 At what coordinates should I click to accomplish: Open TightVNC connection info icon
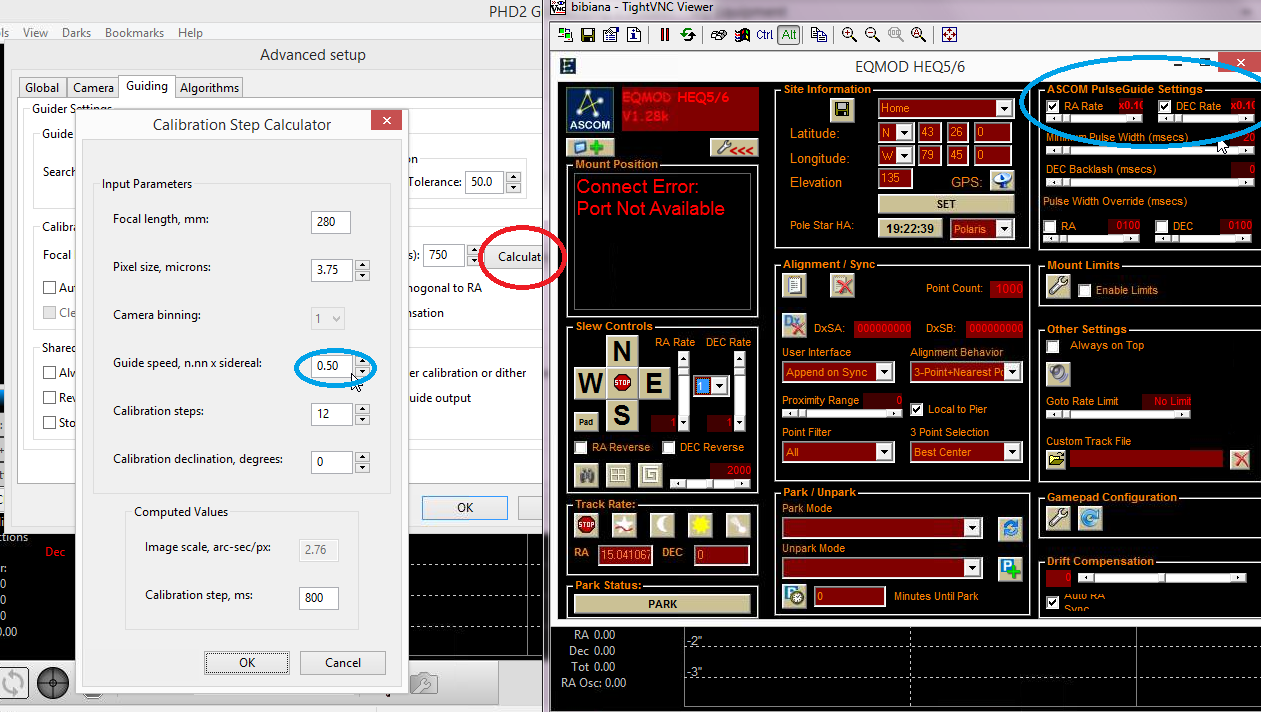tap(633, 35)
